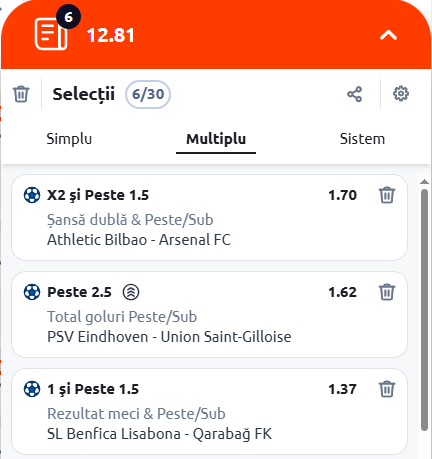The width and height of the screenshot is (432, 459).
Task: Remove the PSV Eindhoven - Union Saint-Gilloise selection
Action: pos(387,292)
